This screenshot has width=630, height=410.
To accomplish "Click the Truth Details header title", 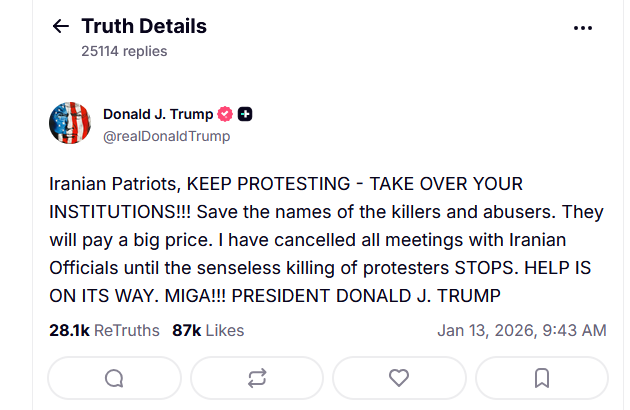I will click(143, 27).
